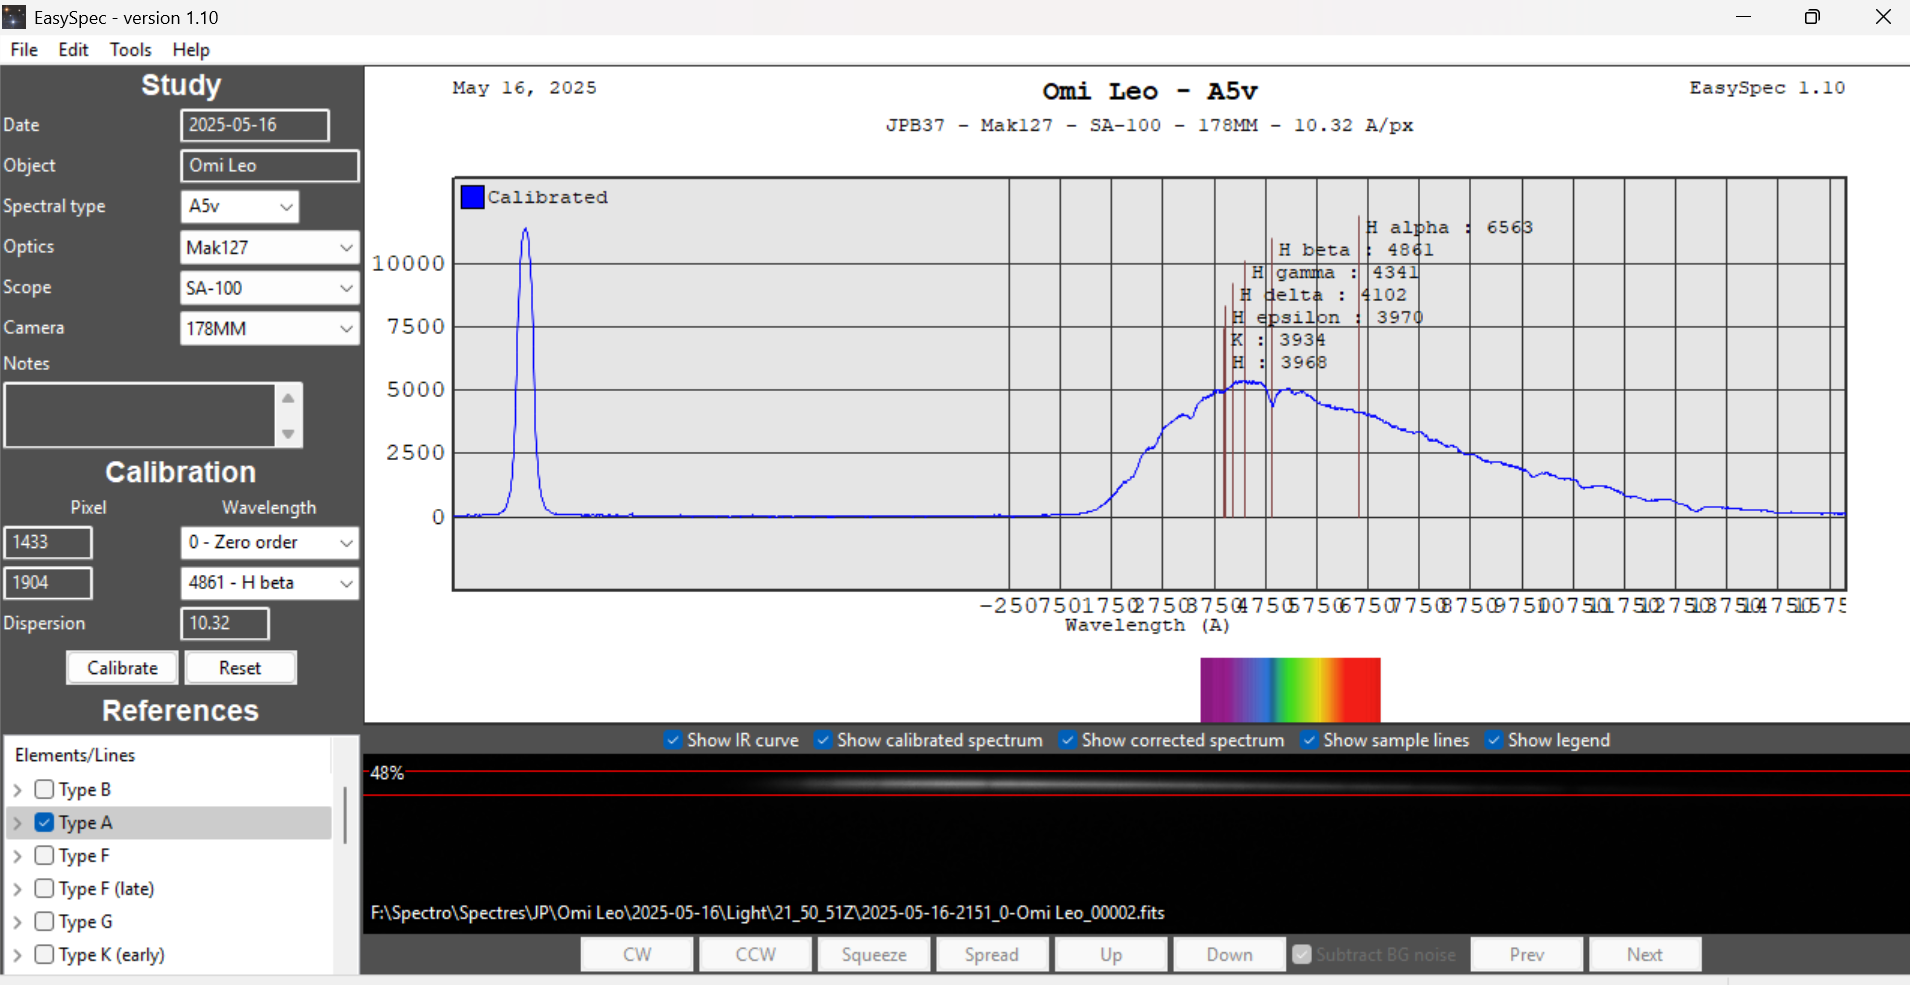This screenshot has height=985, width=1910.
Task: Click the rainbow spectrum color strip
Action: (x=1290, y=690)
